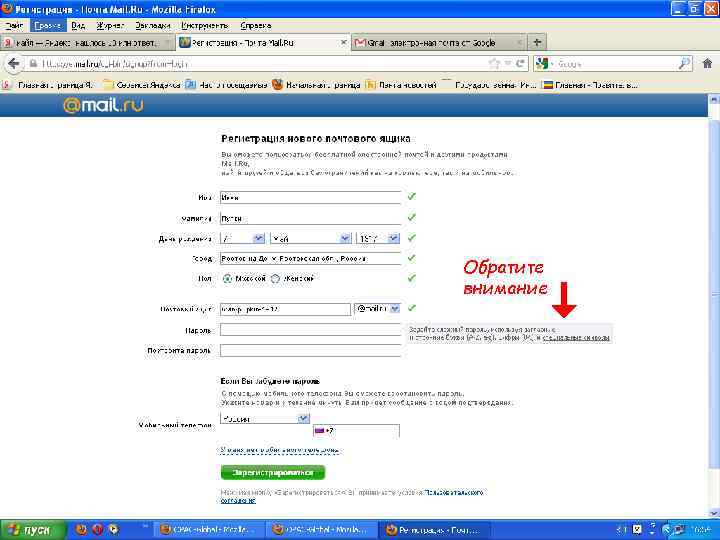Open the most visited bookmark
This screenshot has width=720, height=540.
coord(226,85)
